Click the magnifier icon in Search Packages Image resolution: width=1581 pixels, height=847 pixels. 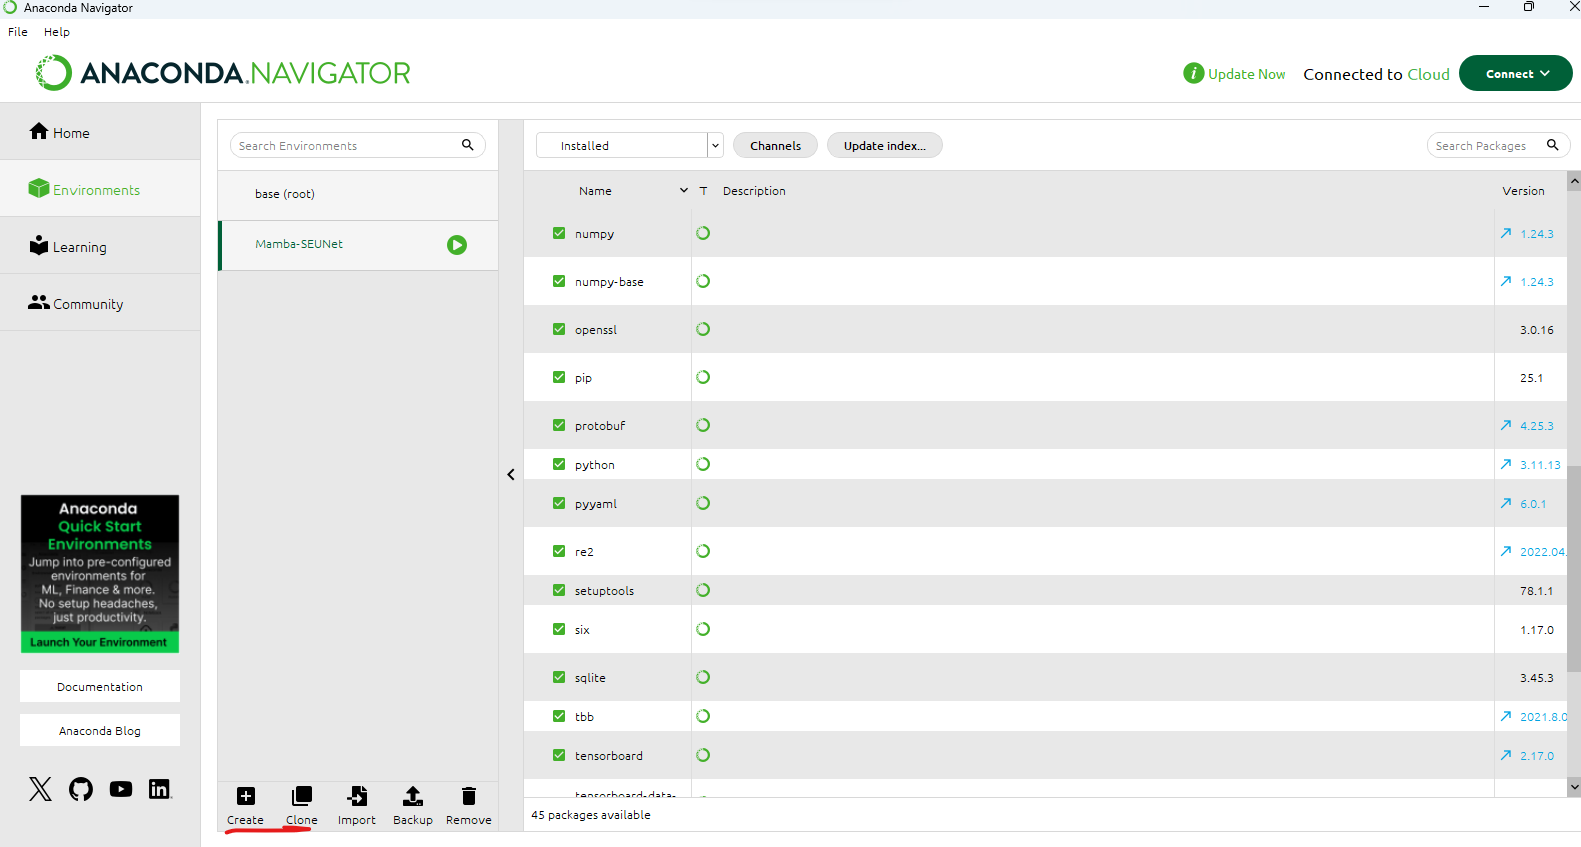(1553, 145)
